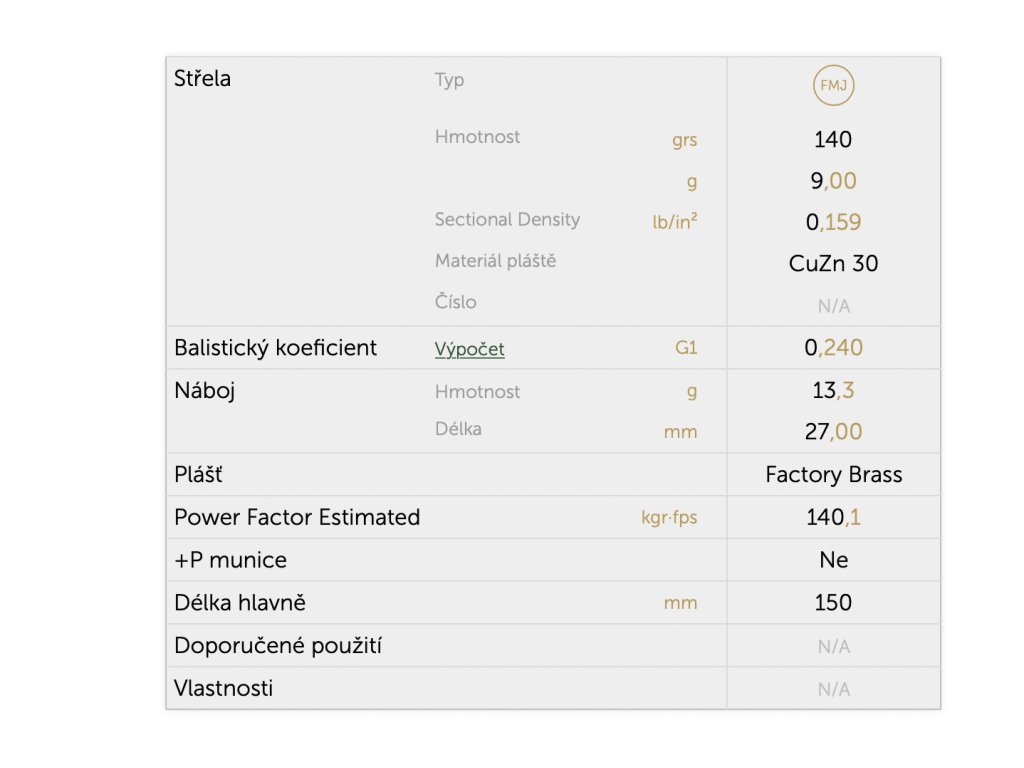
Task: Open the Výpočet calculation link
Action: click(x=470, y=349)
